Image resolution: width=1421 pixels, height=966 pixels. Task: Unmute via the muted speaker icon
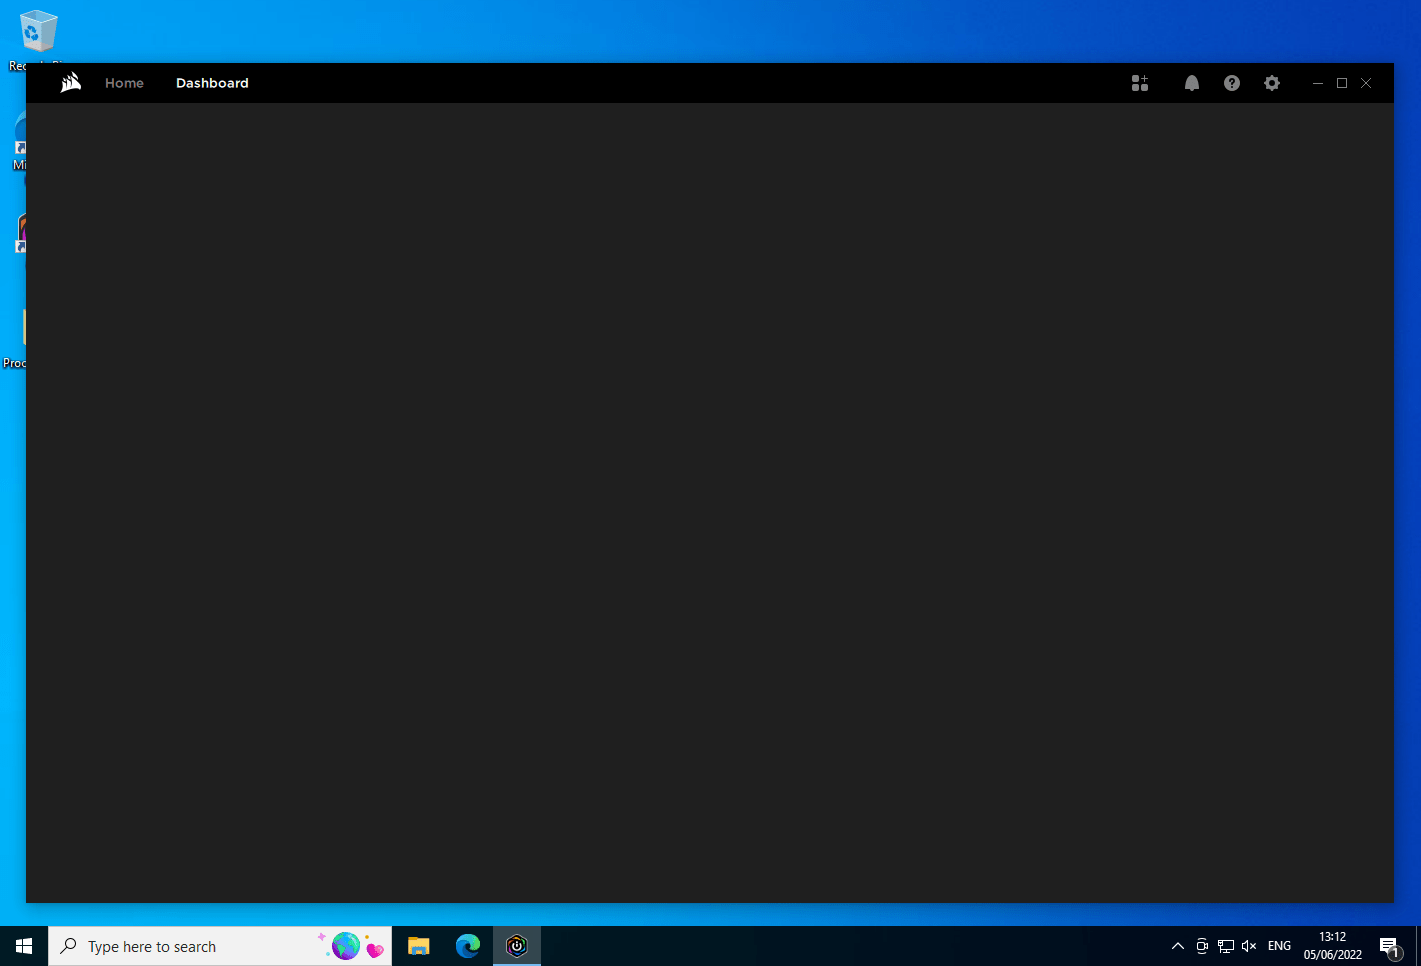[x=1249, y=946]
